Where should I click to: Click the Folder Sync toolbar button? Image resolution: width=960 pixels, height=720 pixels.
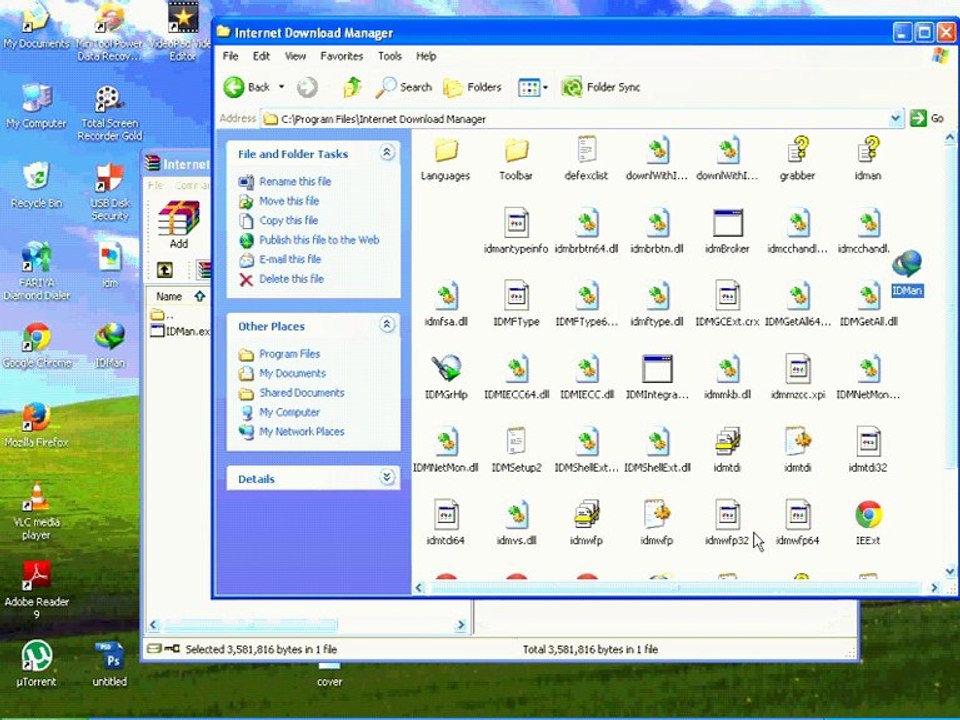click(x=601, y=87)
